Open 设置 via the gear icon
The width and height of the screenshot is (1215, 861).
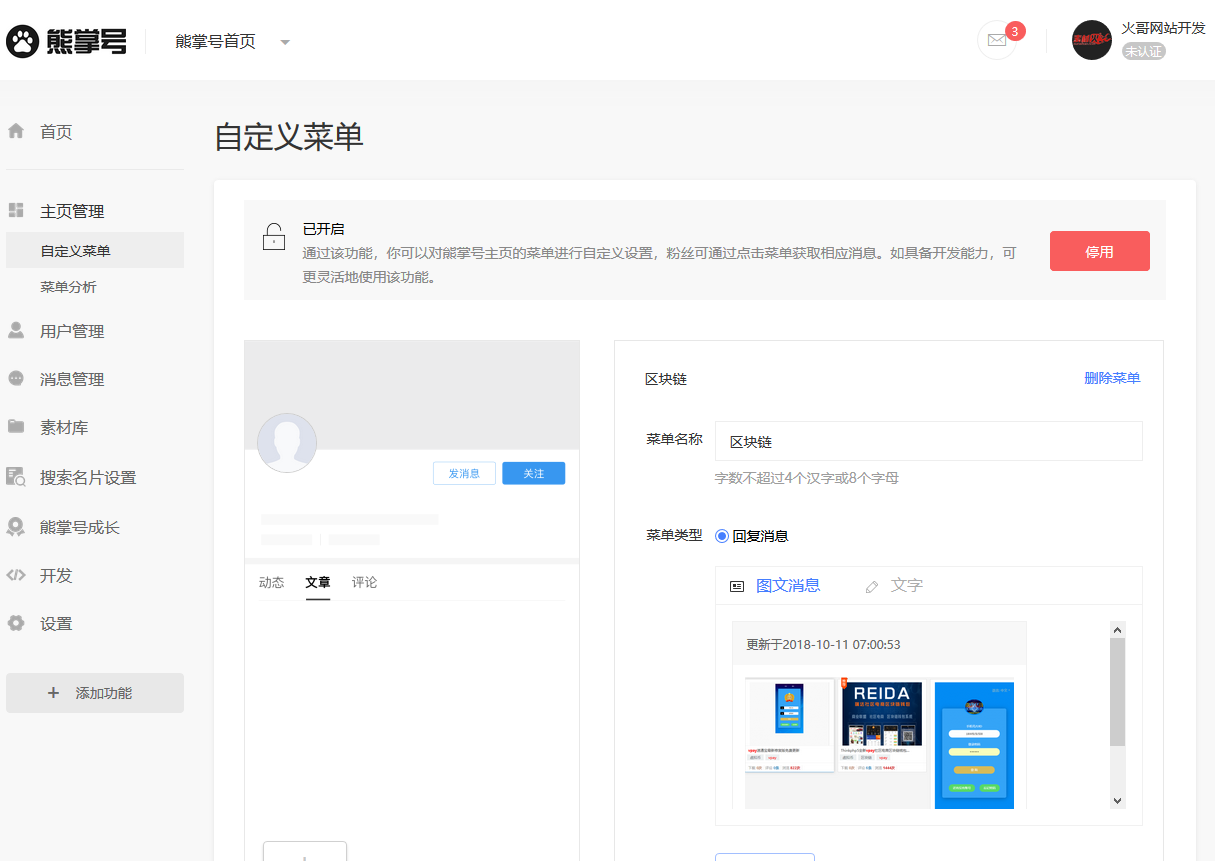point(16,623)
